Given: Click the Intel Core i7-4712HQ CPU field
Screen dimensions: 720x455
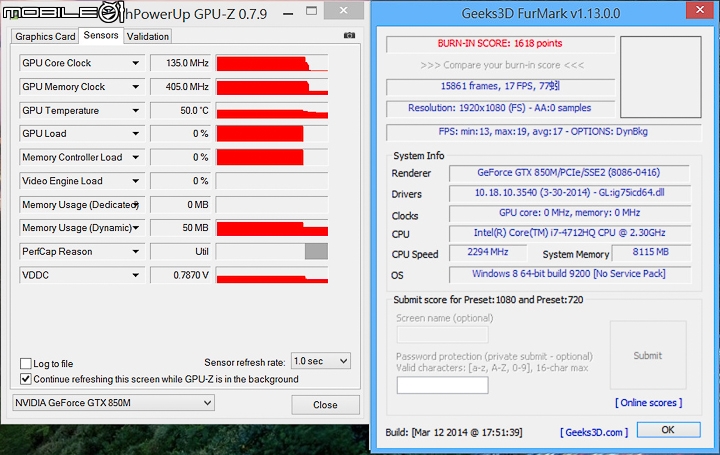Looking at the screenshot, I should pos(569,233).
